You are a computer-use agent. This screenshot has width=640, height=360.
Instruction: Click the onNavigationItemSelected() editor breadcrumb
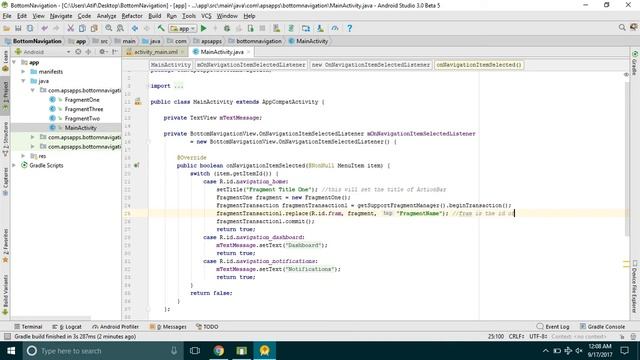coord(479,64)
